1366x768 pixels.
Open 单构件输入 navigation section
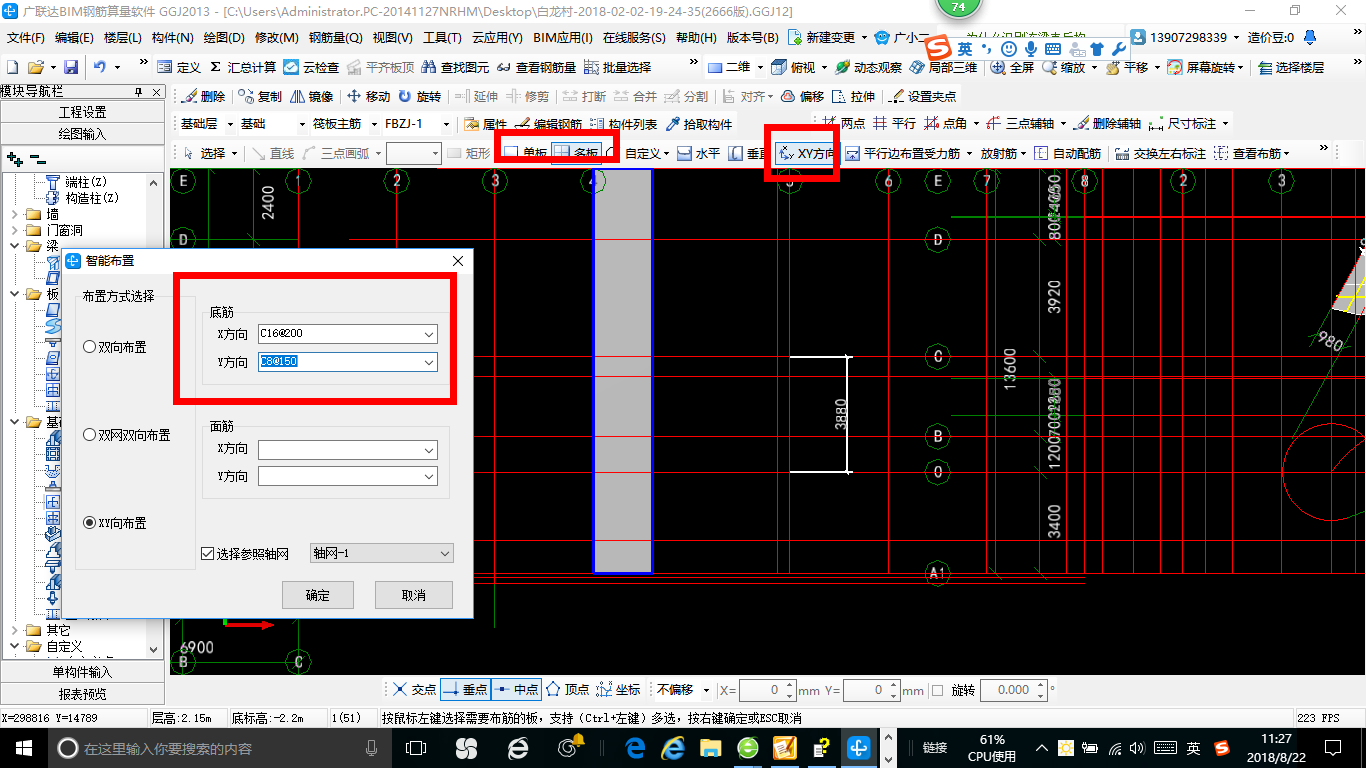click(82, 672)
